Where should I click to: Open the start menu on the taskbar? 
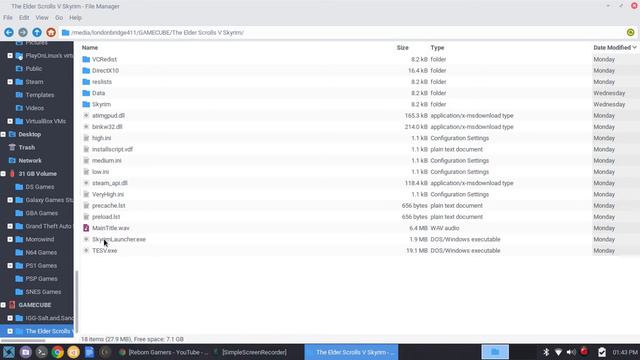click(9, 352)
